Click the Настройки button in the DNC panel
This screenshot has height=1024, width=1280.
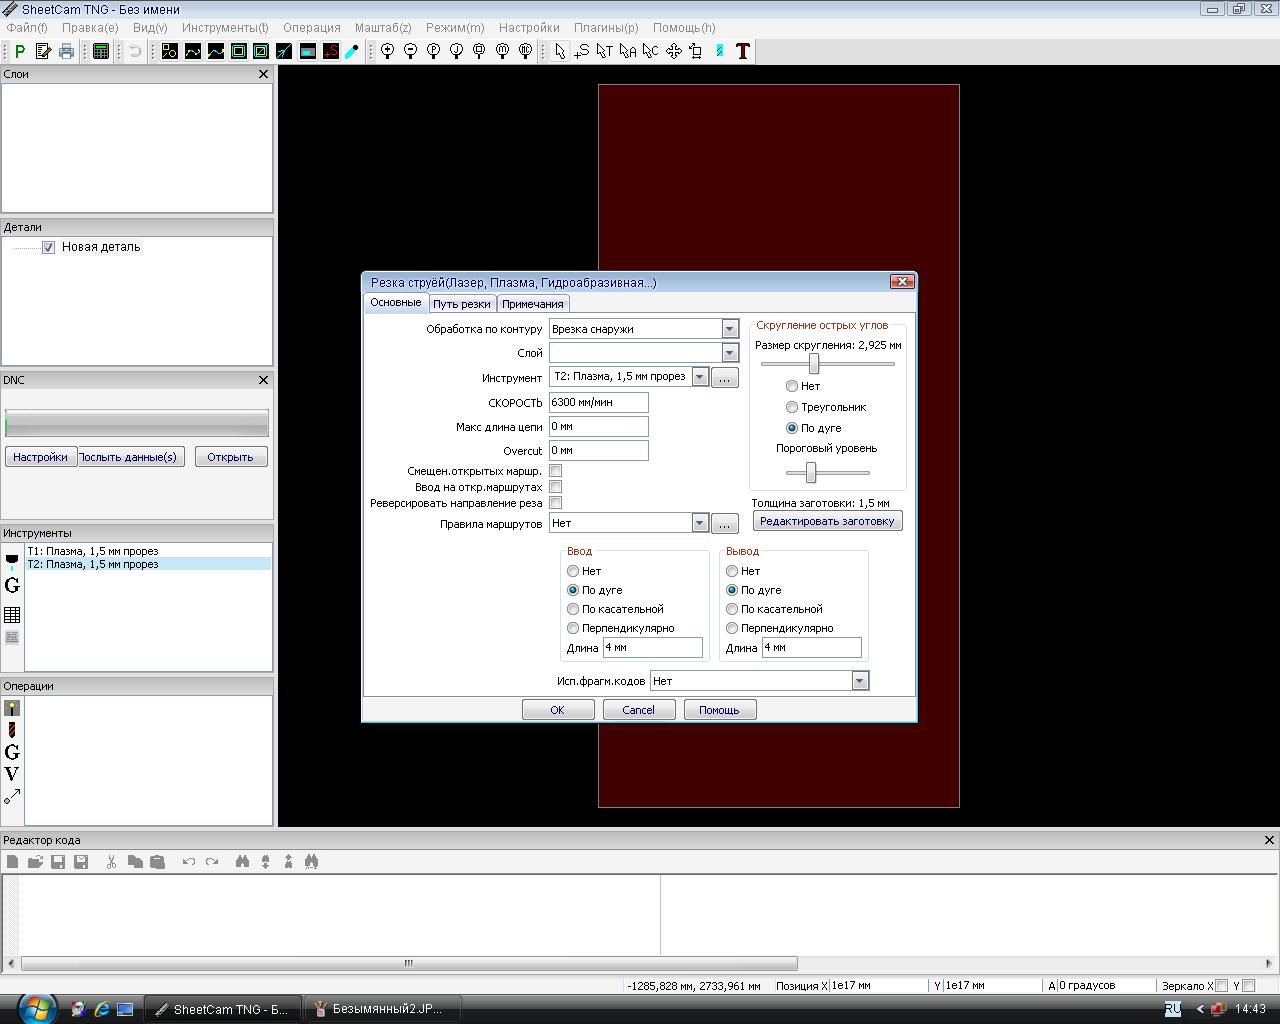point(41,457)
